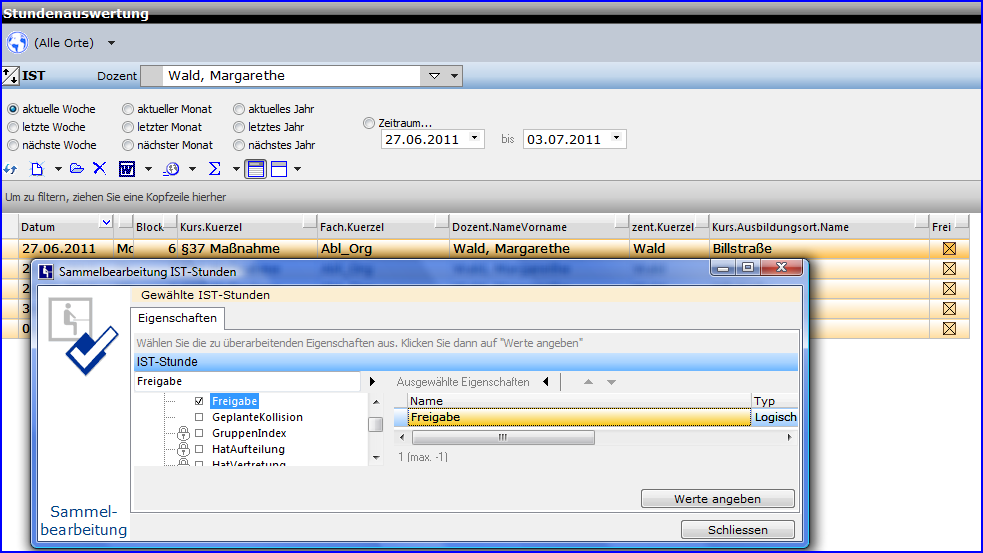983x553 pixels.
Task: Check the GruppenIndex checkbox
Action: tap(199, 433)
